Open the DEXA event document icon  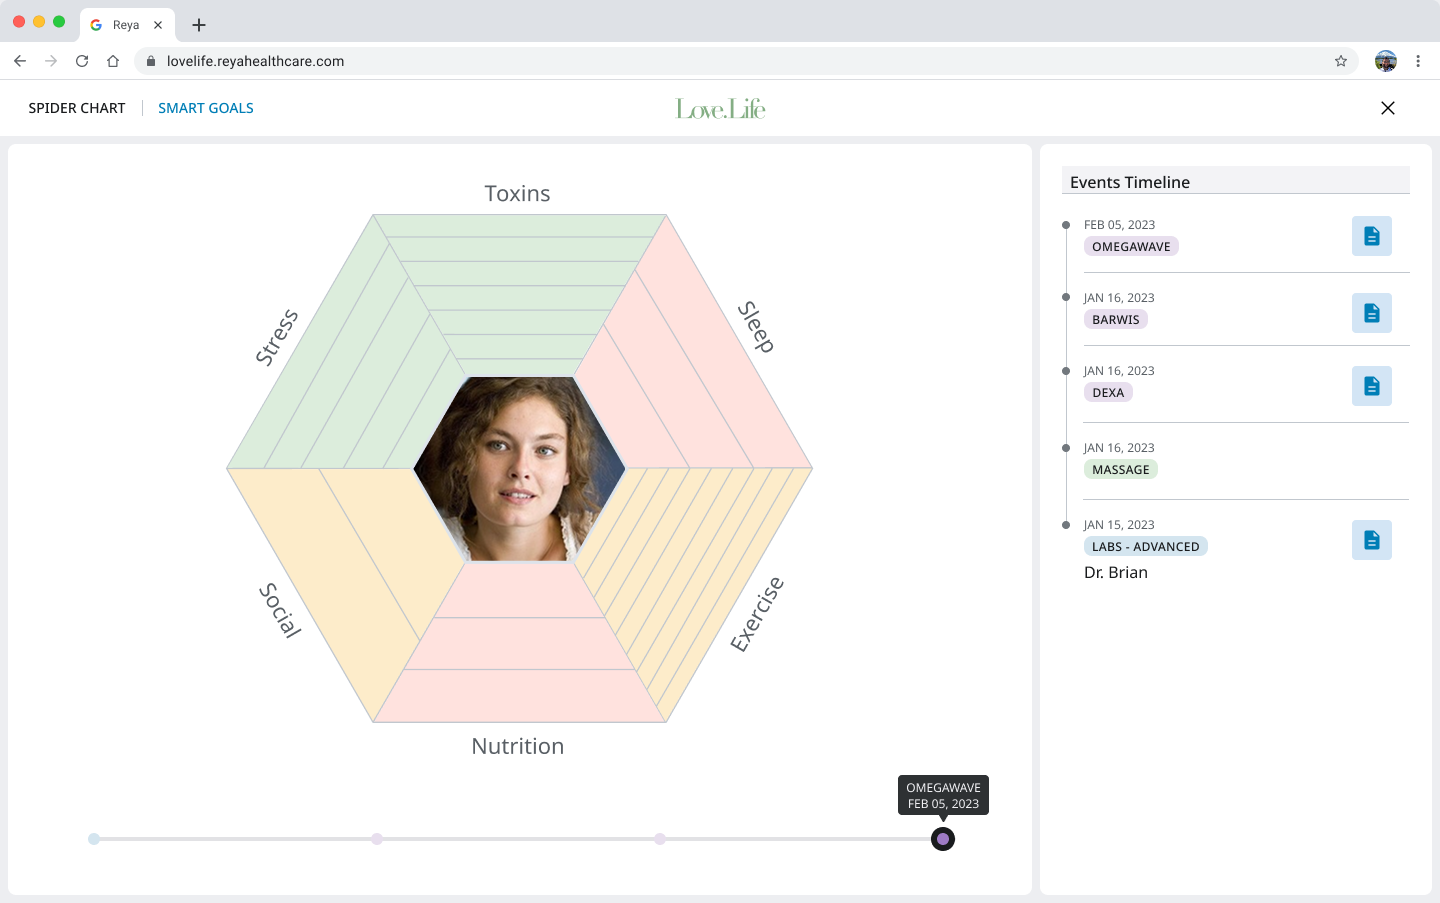[1371, 386]
